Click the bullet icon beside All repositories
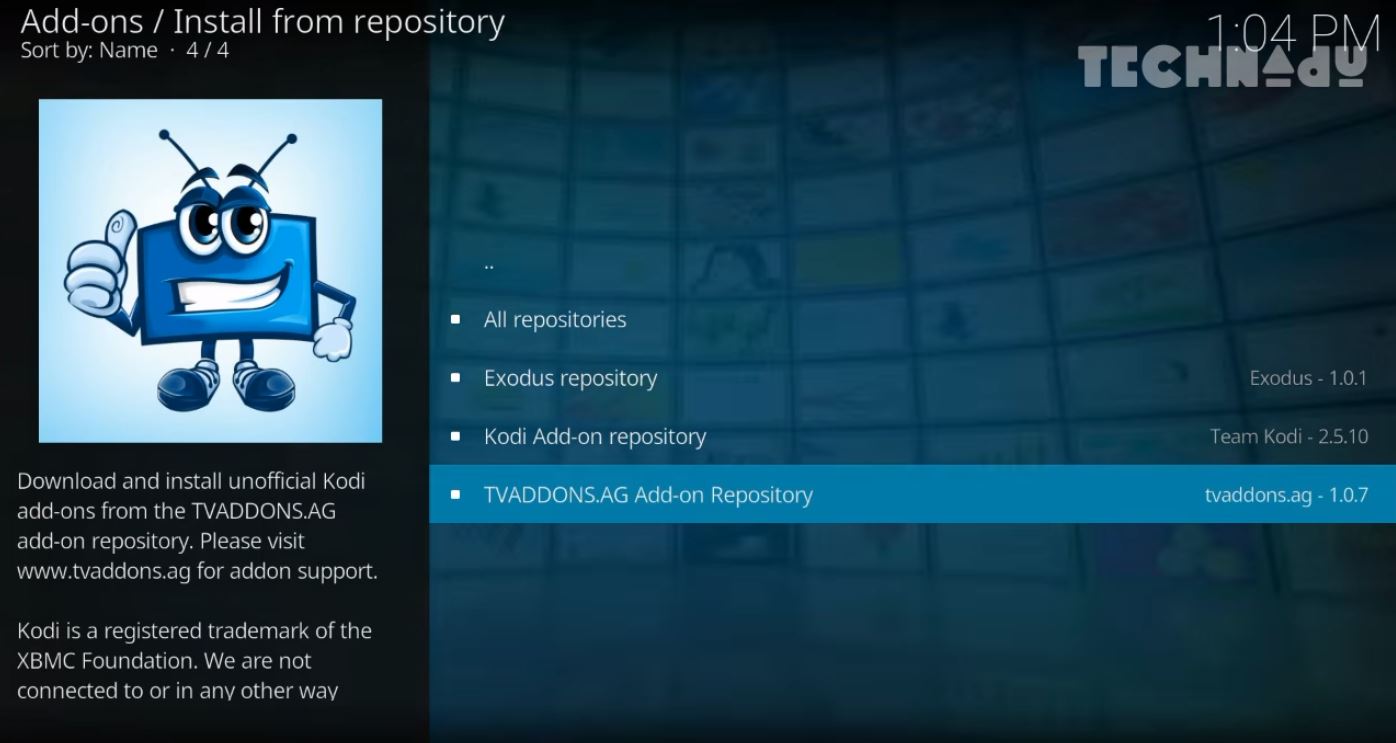1396x743 pixels. click(456, 320)
